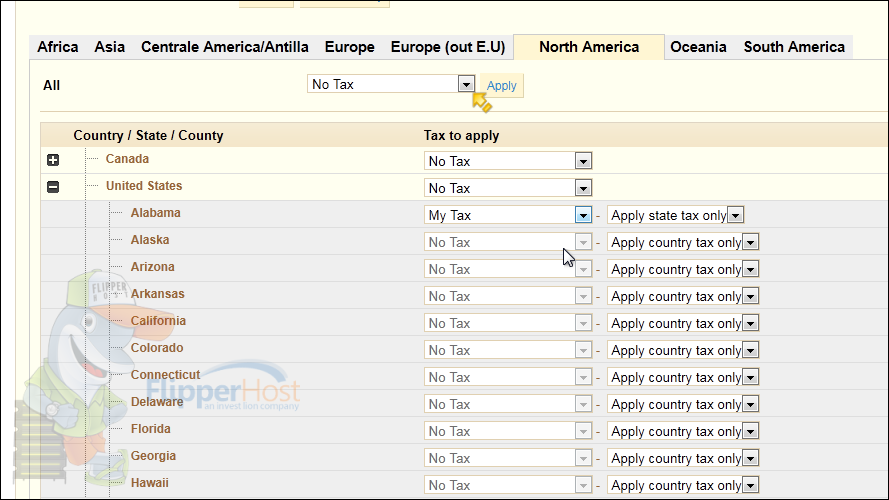Click the Apply button for All
The height and width of the screenshot is (500, 889).
click(501, 86)
